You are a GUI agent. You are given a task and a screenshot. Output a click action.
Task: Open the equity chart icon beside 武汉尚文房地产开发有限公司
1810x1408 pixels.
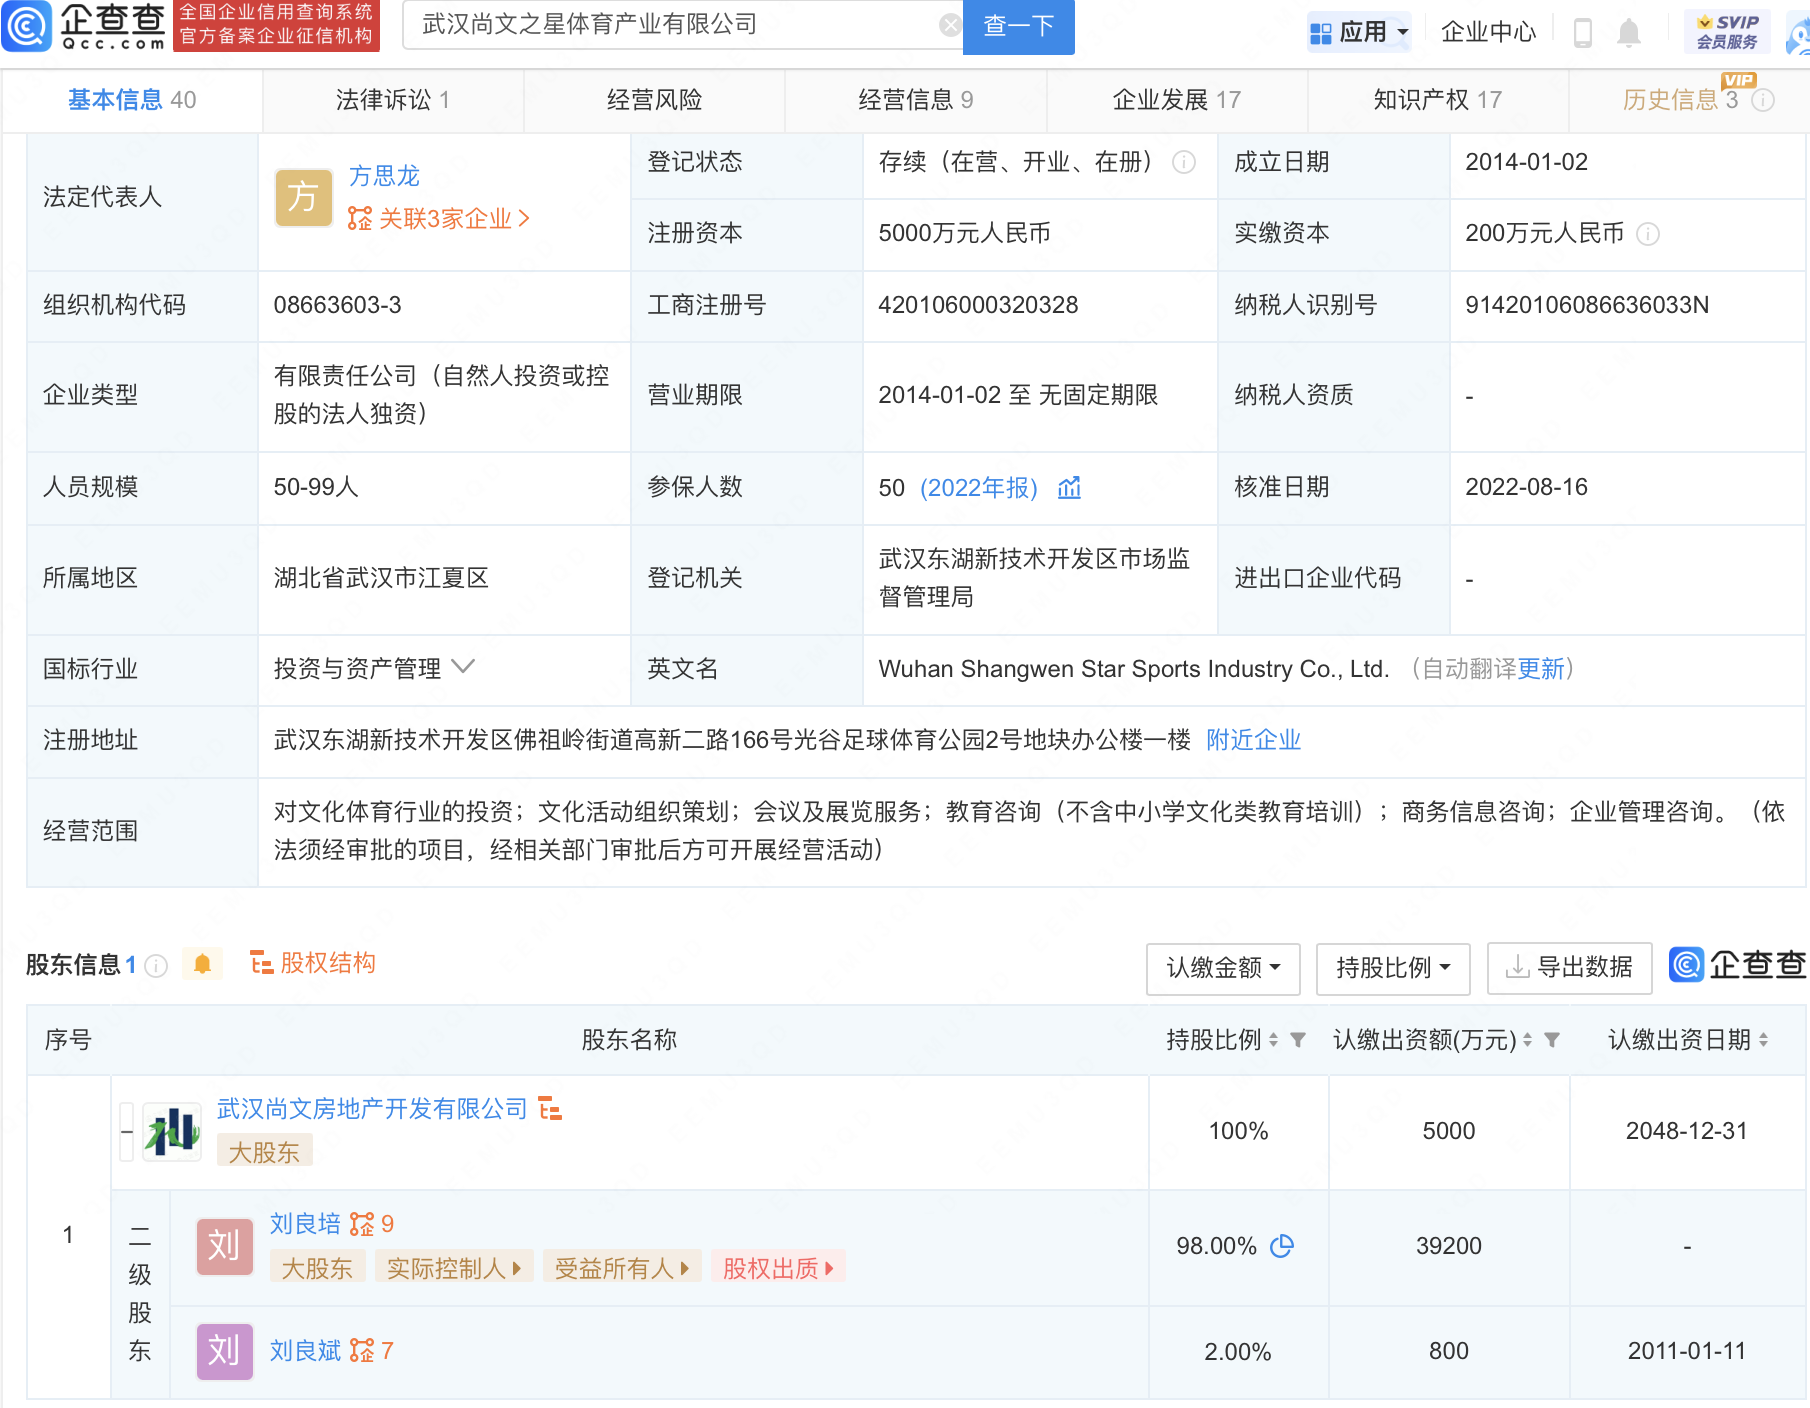pyautogui.click(x=550, y=1109)
